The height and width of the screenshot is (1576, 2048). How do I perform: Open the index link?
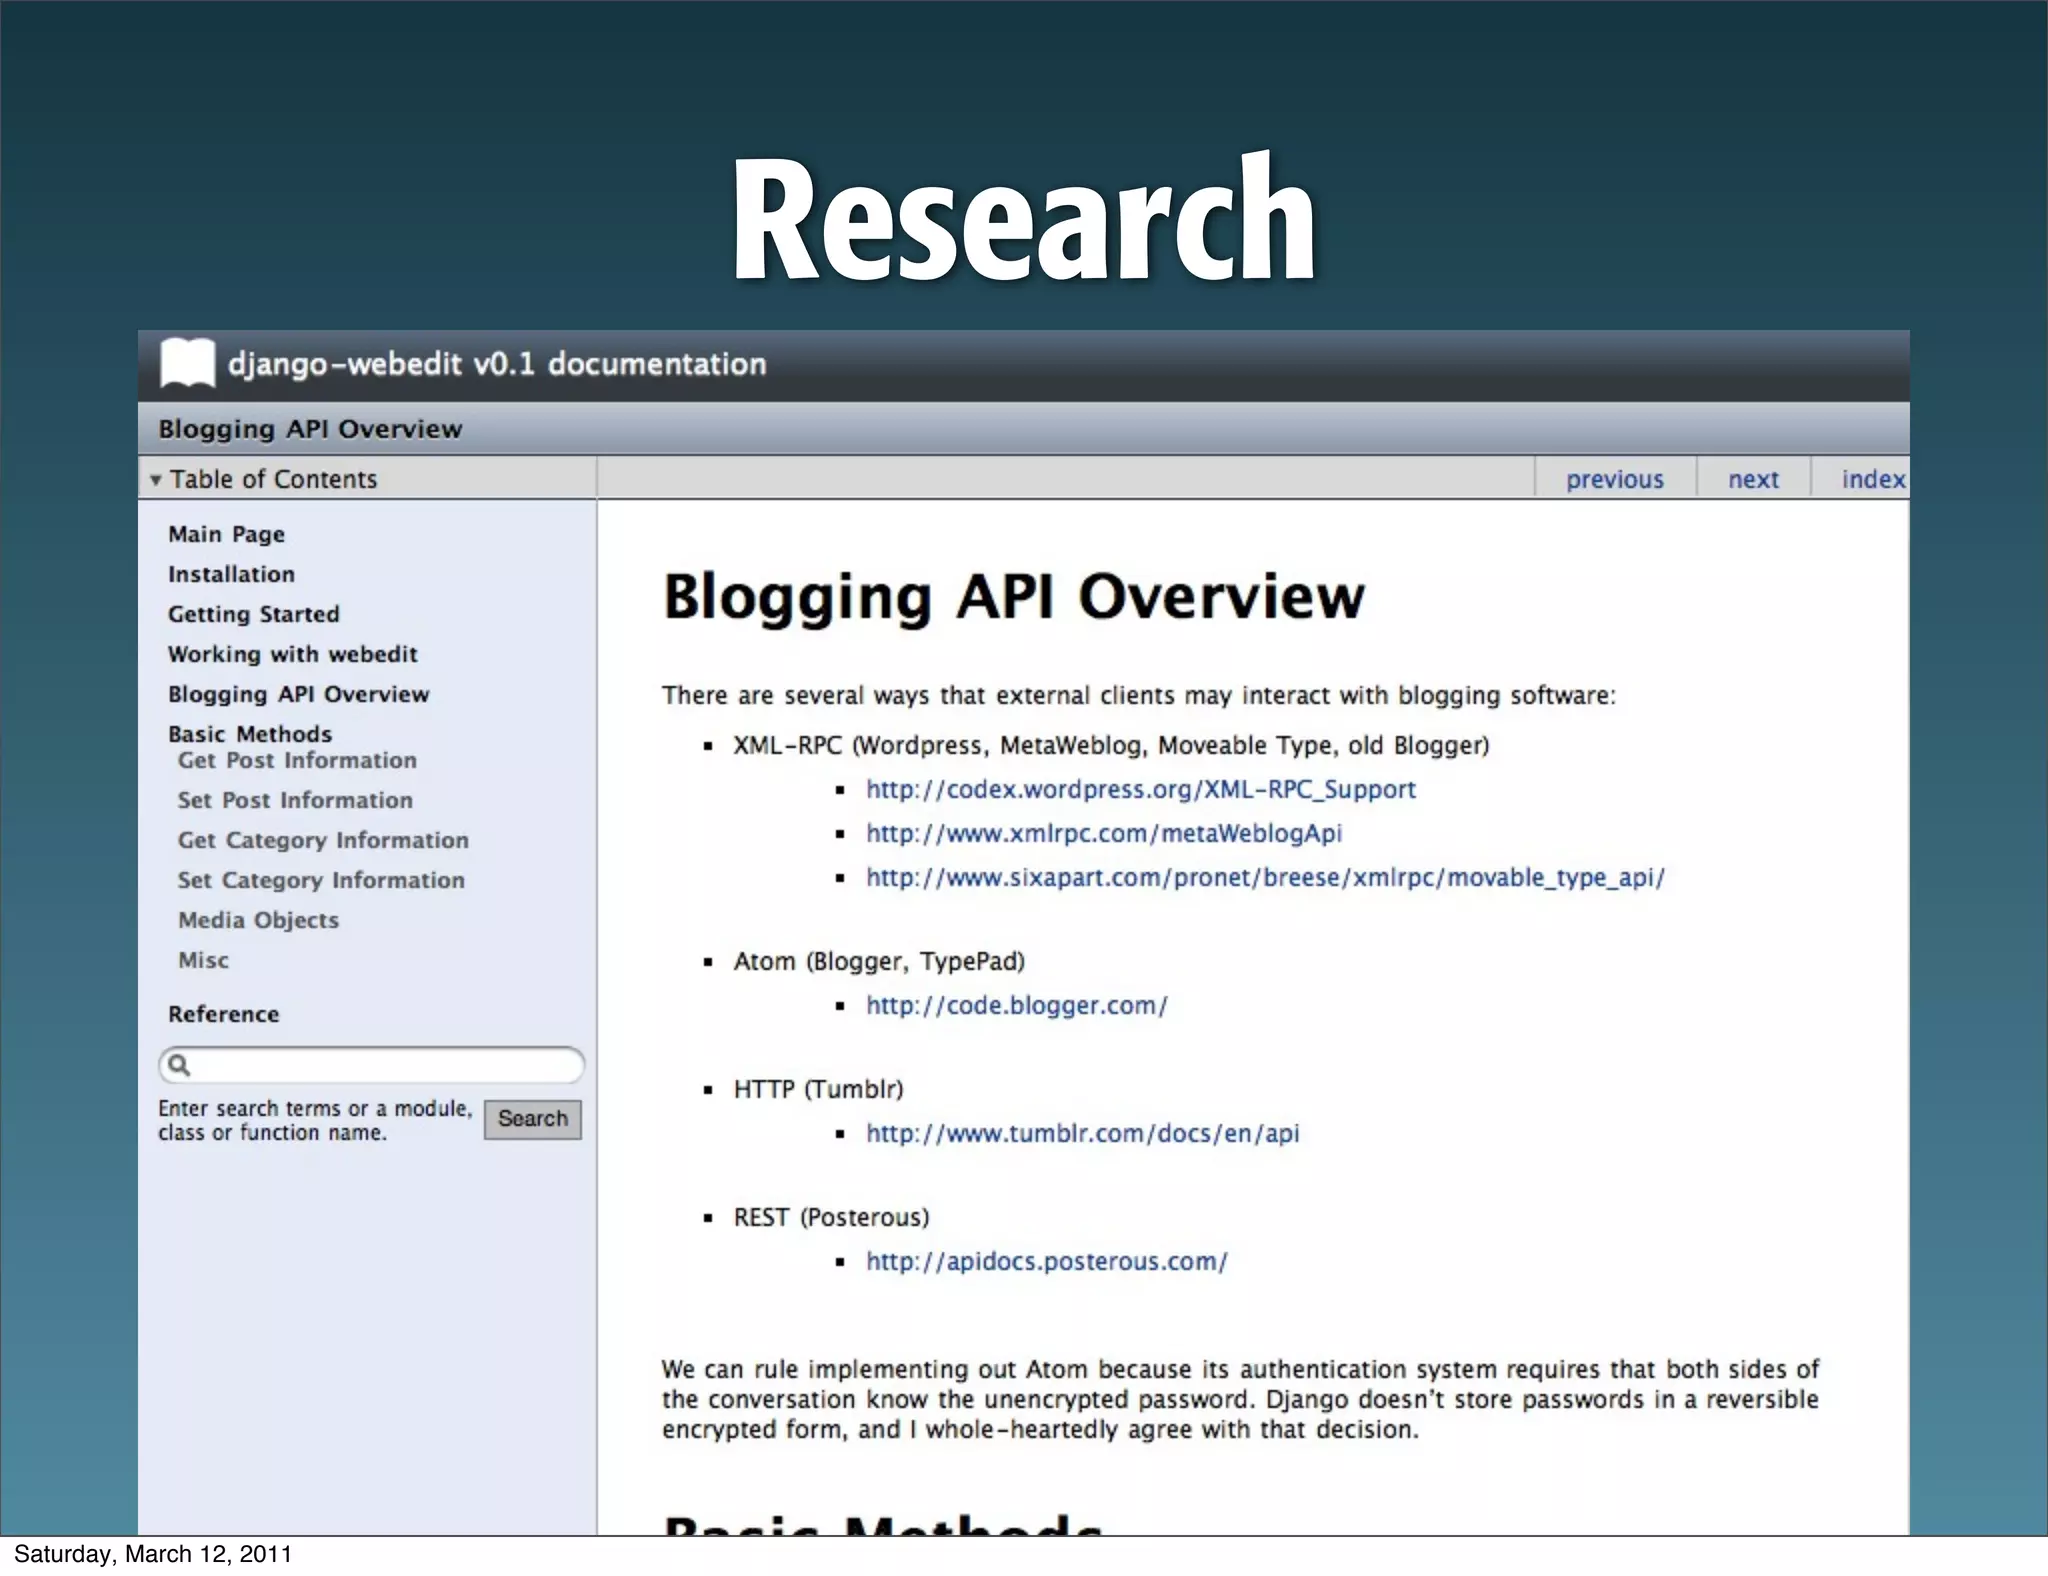pos(1873,479)
